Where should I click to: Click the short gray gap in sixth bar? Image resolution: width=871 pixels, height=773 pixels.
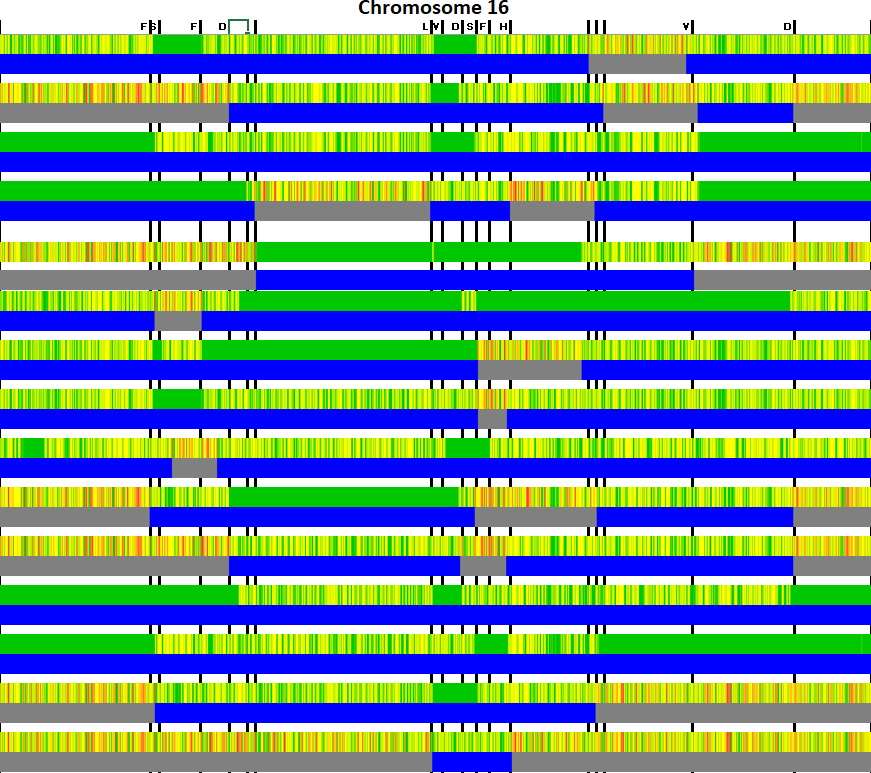click(178, 321)
